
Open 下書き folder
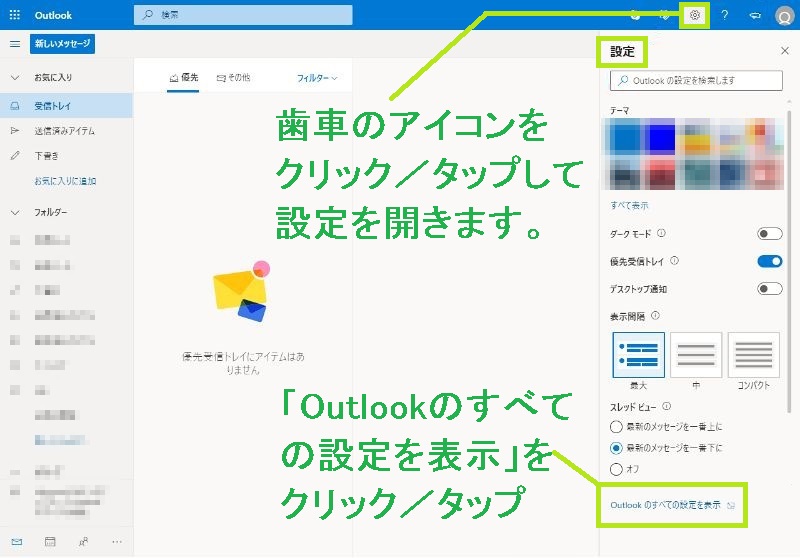coord(66,156)
